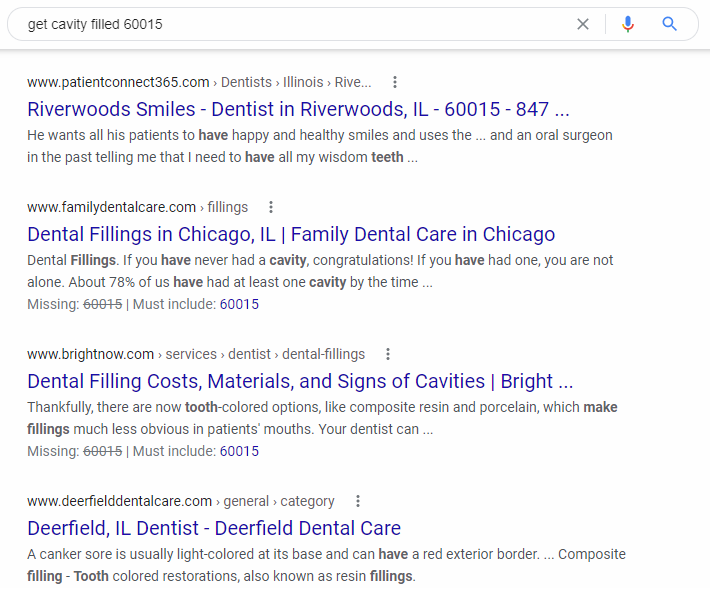Screen dimensions: 710x592
Task: Click the www.patientconnect365.com breadcrumb URL
Action: click(199, 82)
